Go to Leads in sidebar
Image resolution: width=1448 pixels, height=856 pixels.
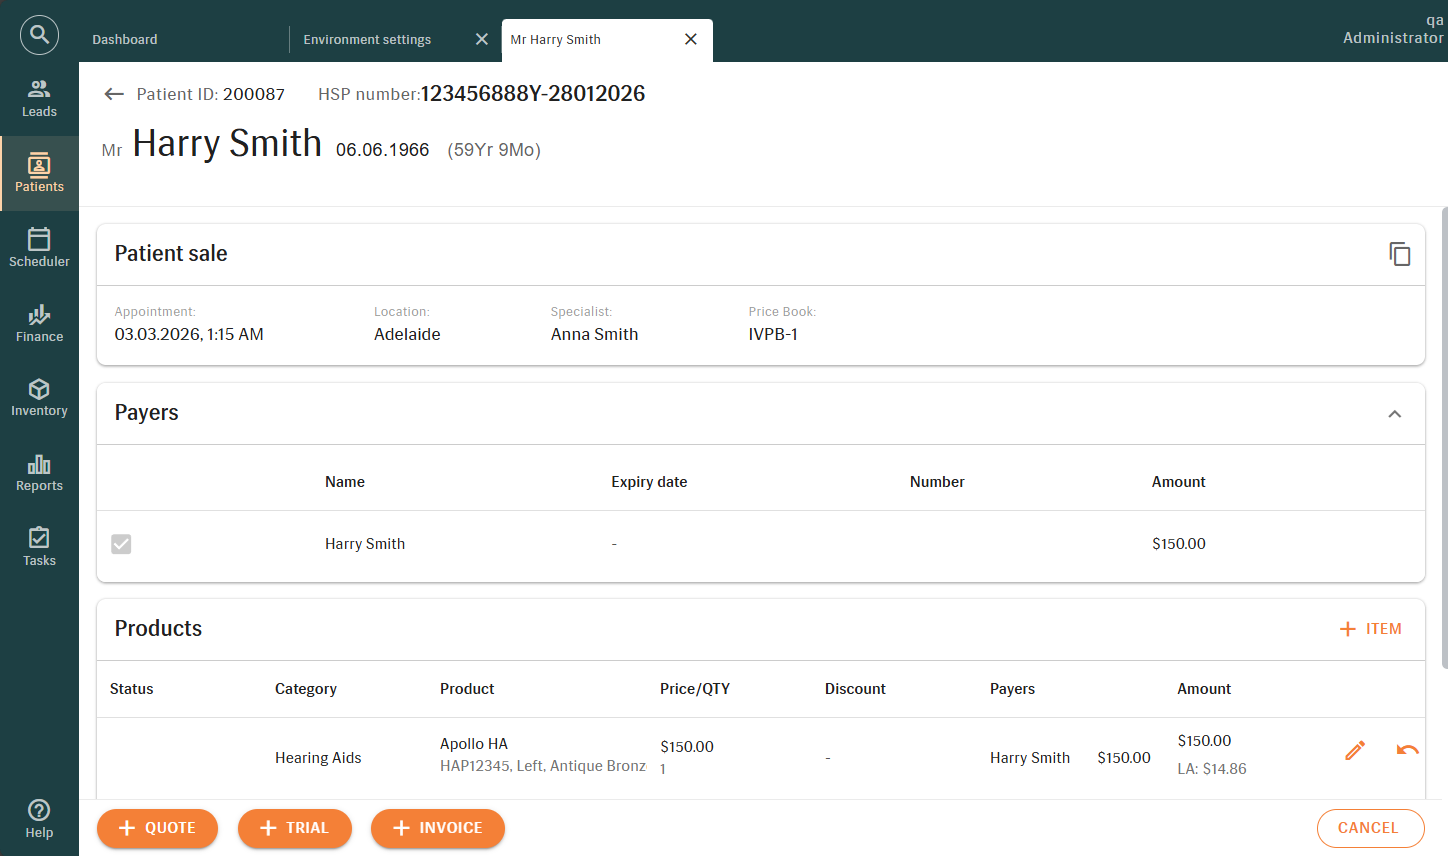click(39, 98)
